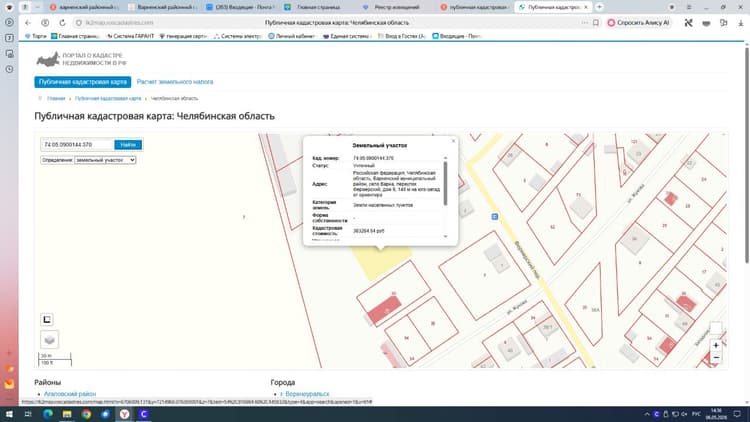This screenshot has width=750, height=422.
Task: Open the purple C app on the taskbar
Action: (143, 414)
